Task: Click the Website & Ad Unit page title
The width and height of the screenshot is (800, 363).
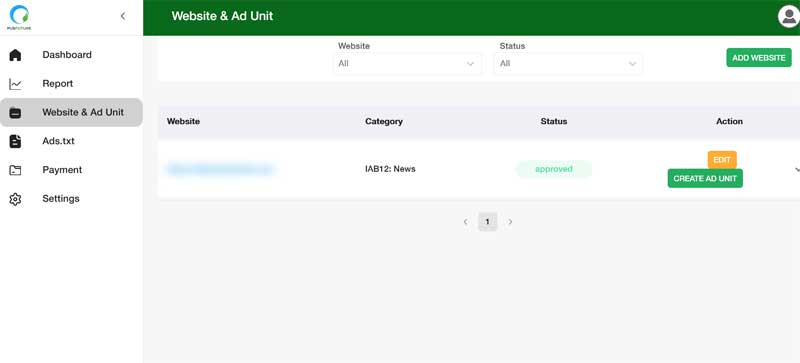Action: click(x=222, y=16)
